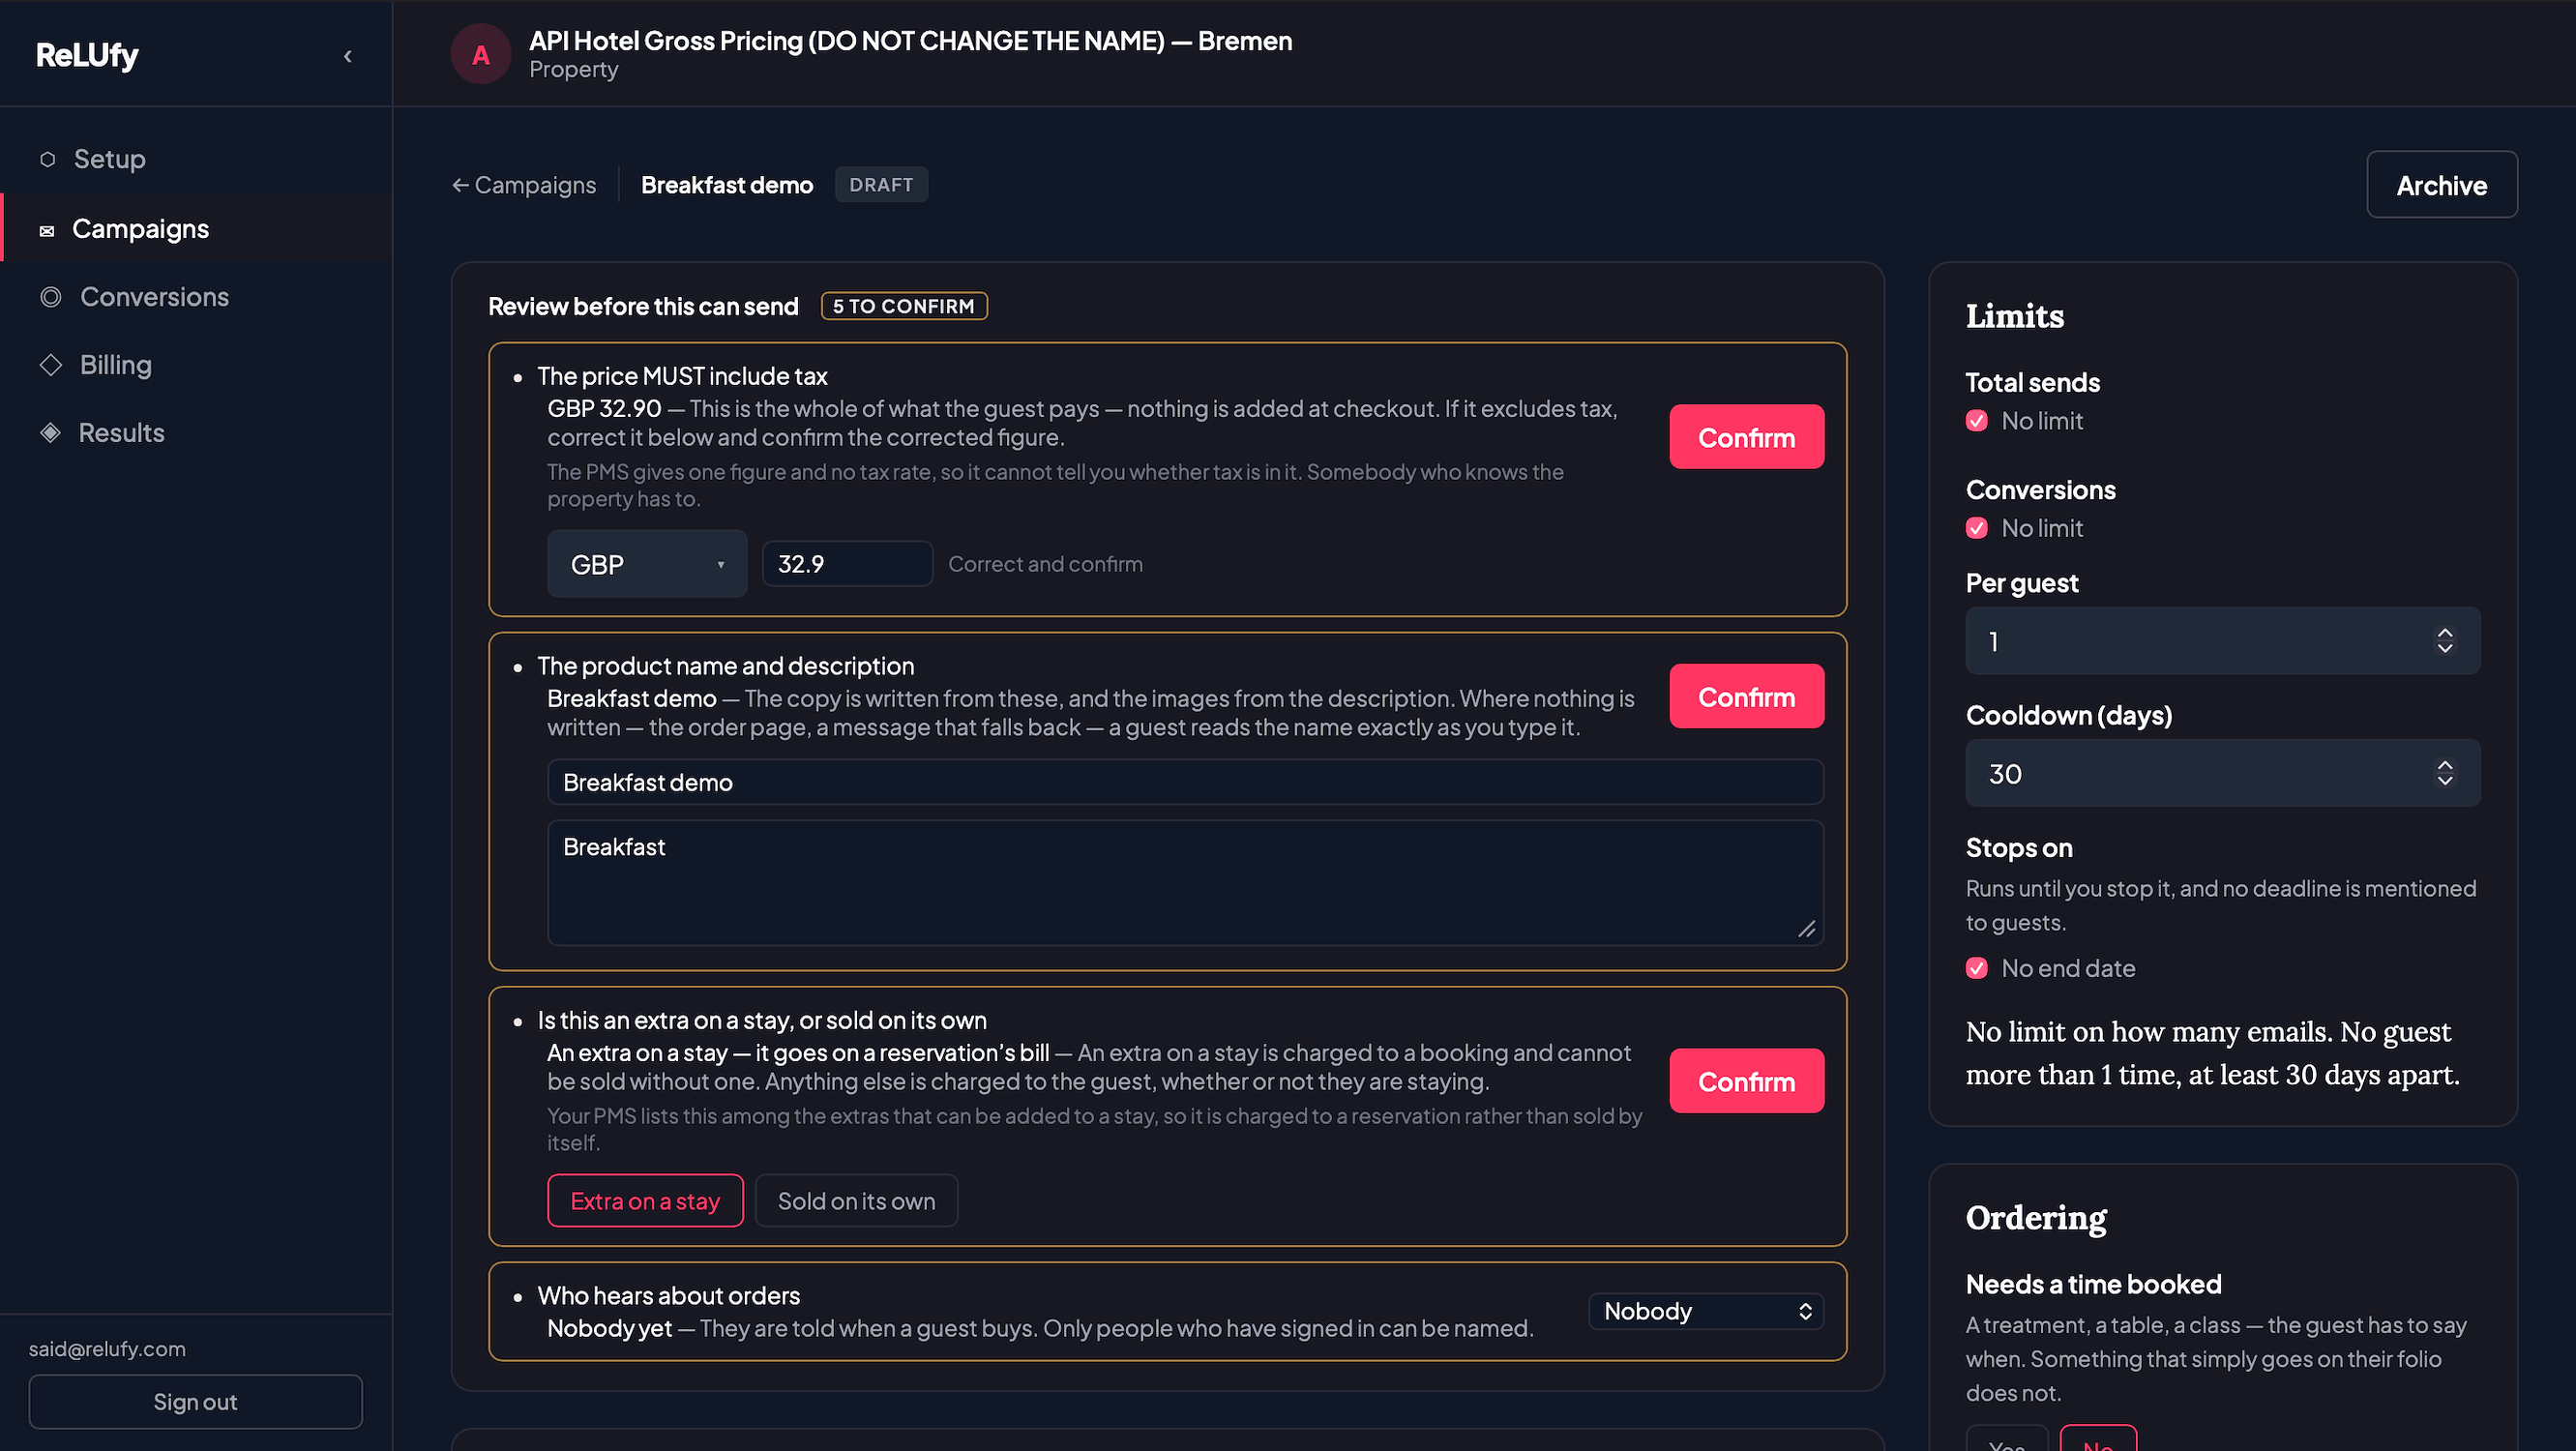Click the Setup circle icon
Image resolution: width=2576 pixels, height=1451 pixels.
(x=47, y=159)
